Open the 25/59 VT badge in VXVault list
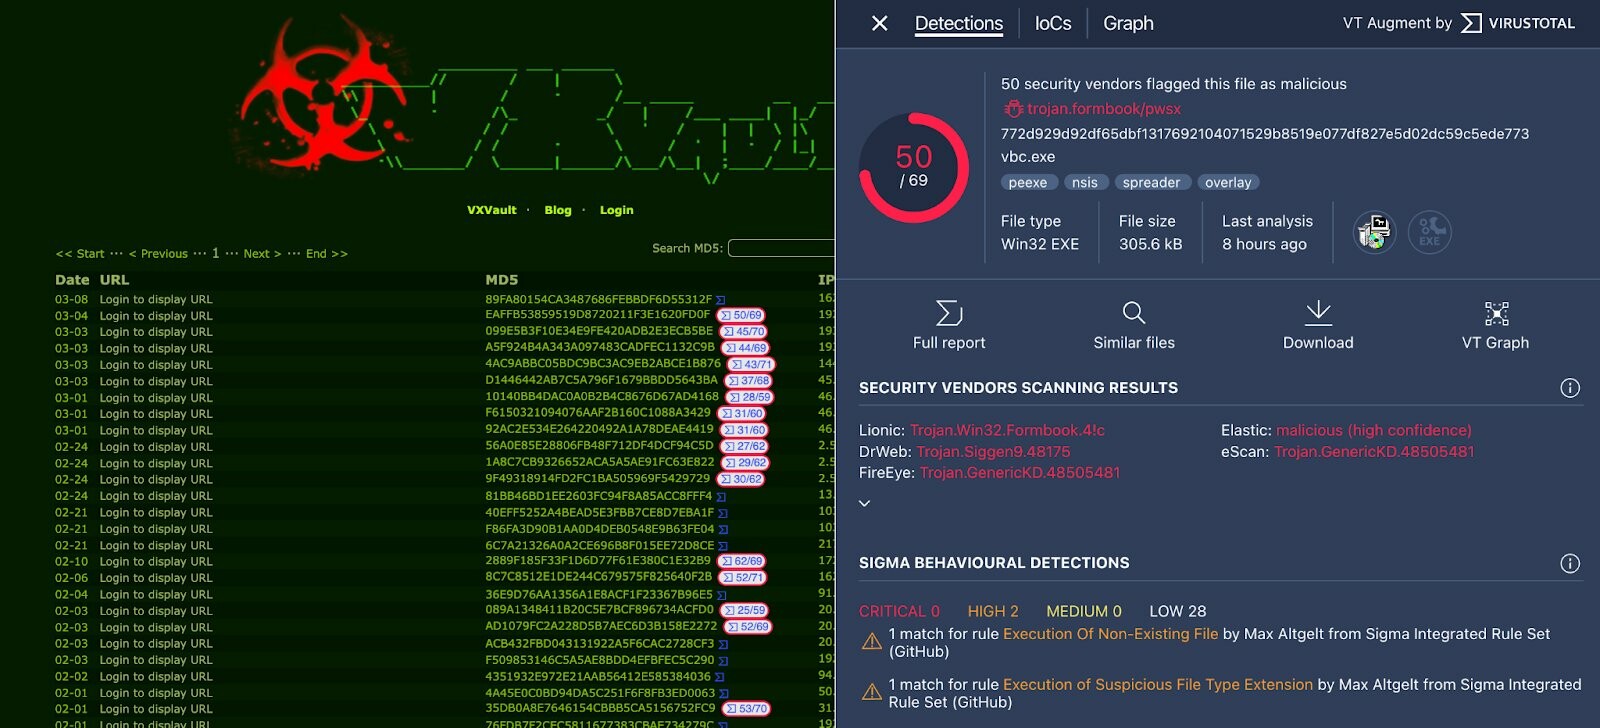 coord(745,610)
